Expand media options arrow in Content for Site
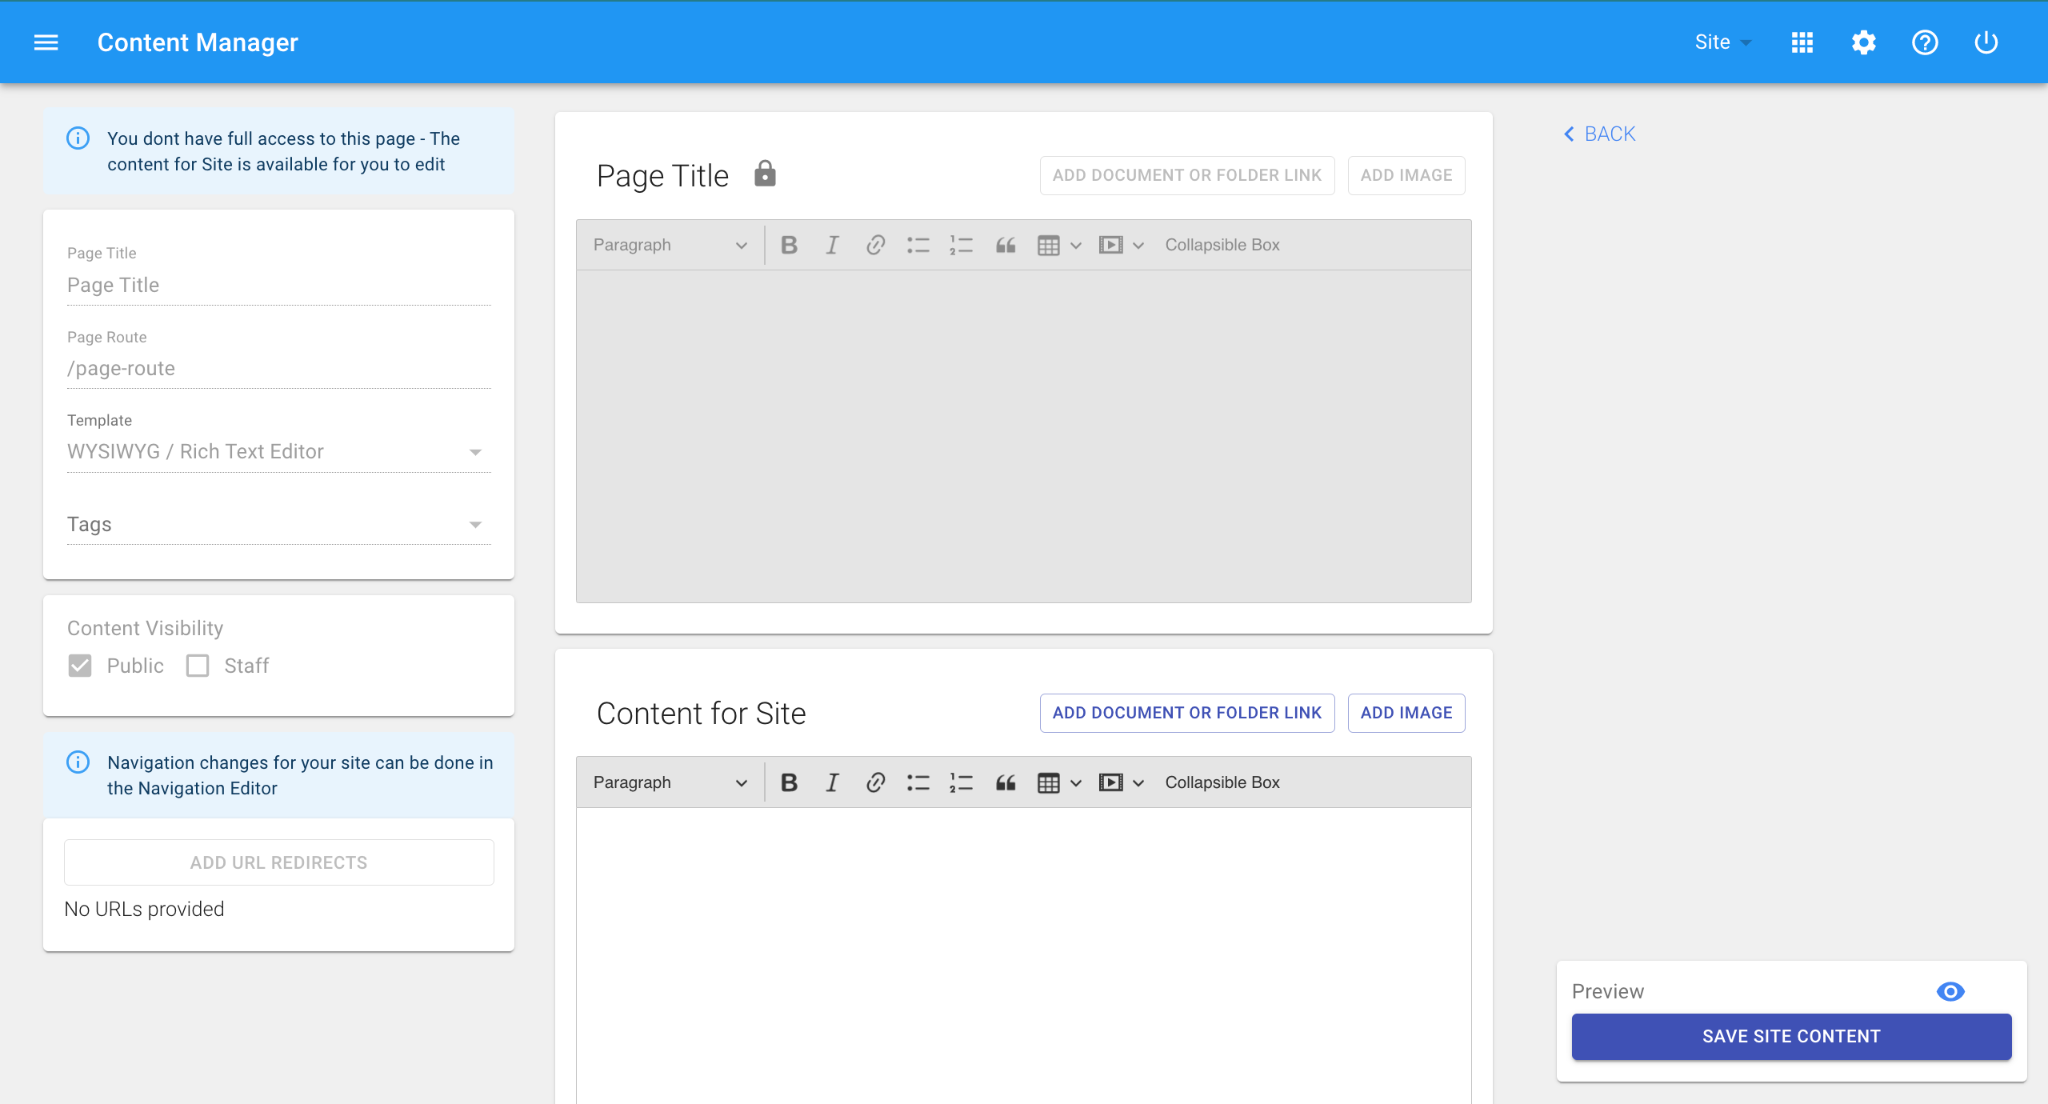 click(1138, 783)
